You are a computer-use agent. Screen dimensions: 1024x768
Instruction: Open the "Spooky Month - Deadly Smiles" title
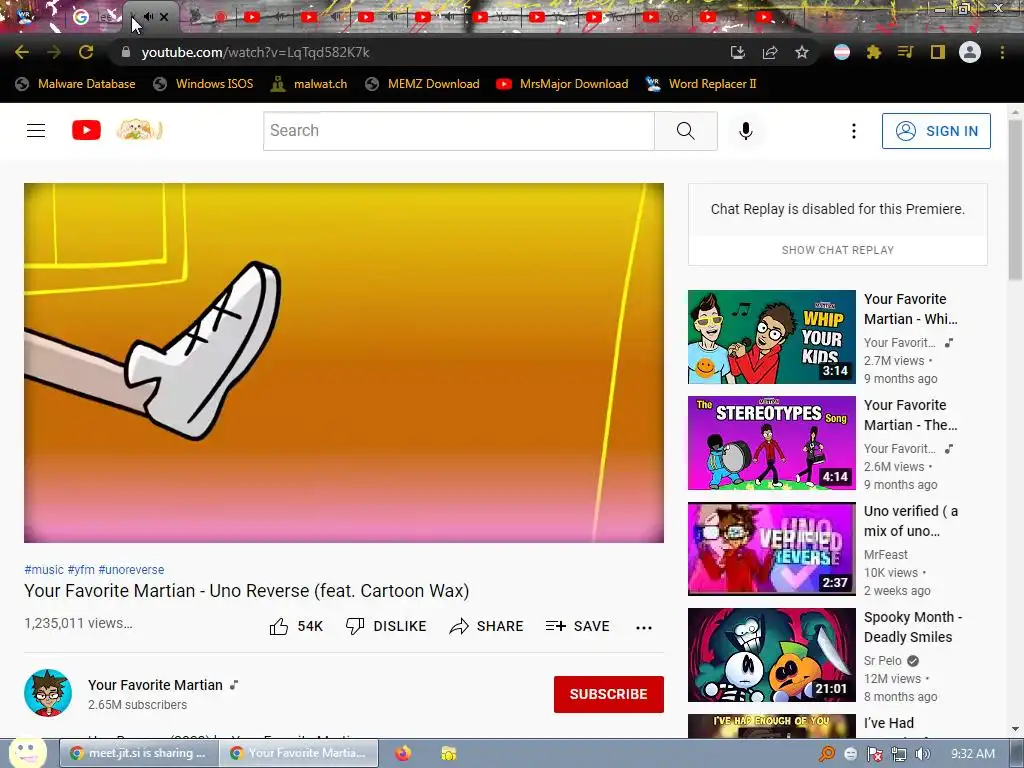click(x=912, y=627)
